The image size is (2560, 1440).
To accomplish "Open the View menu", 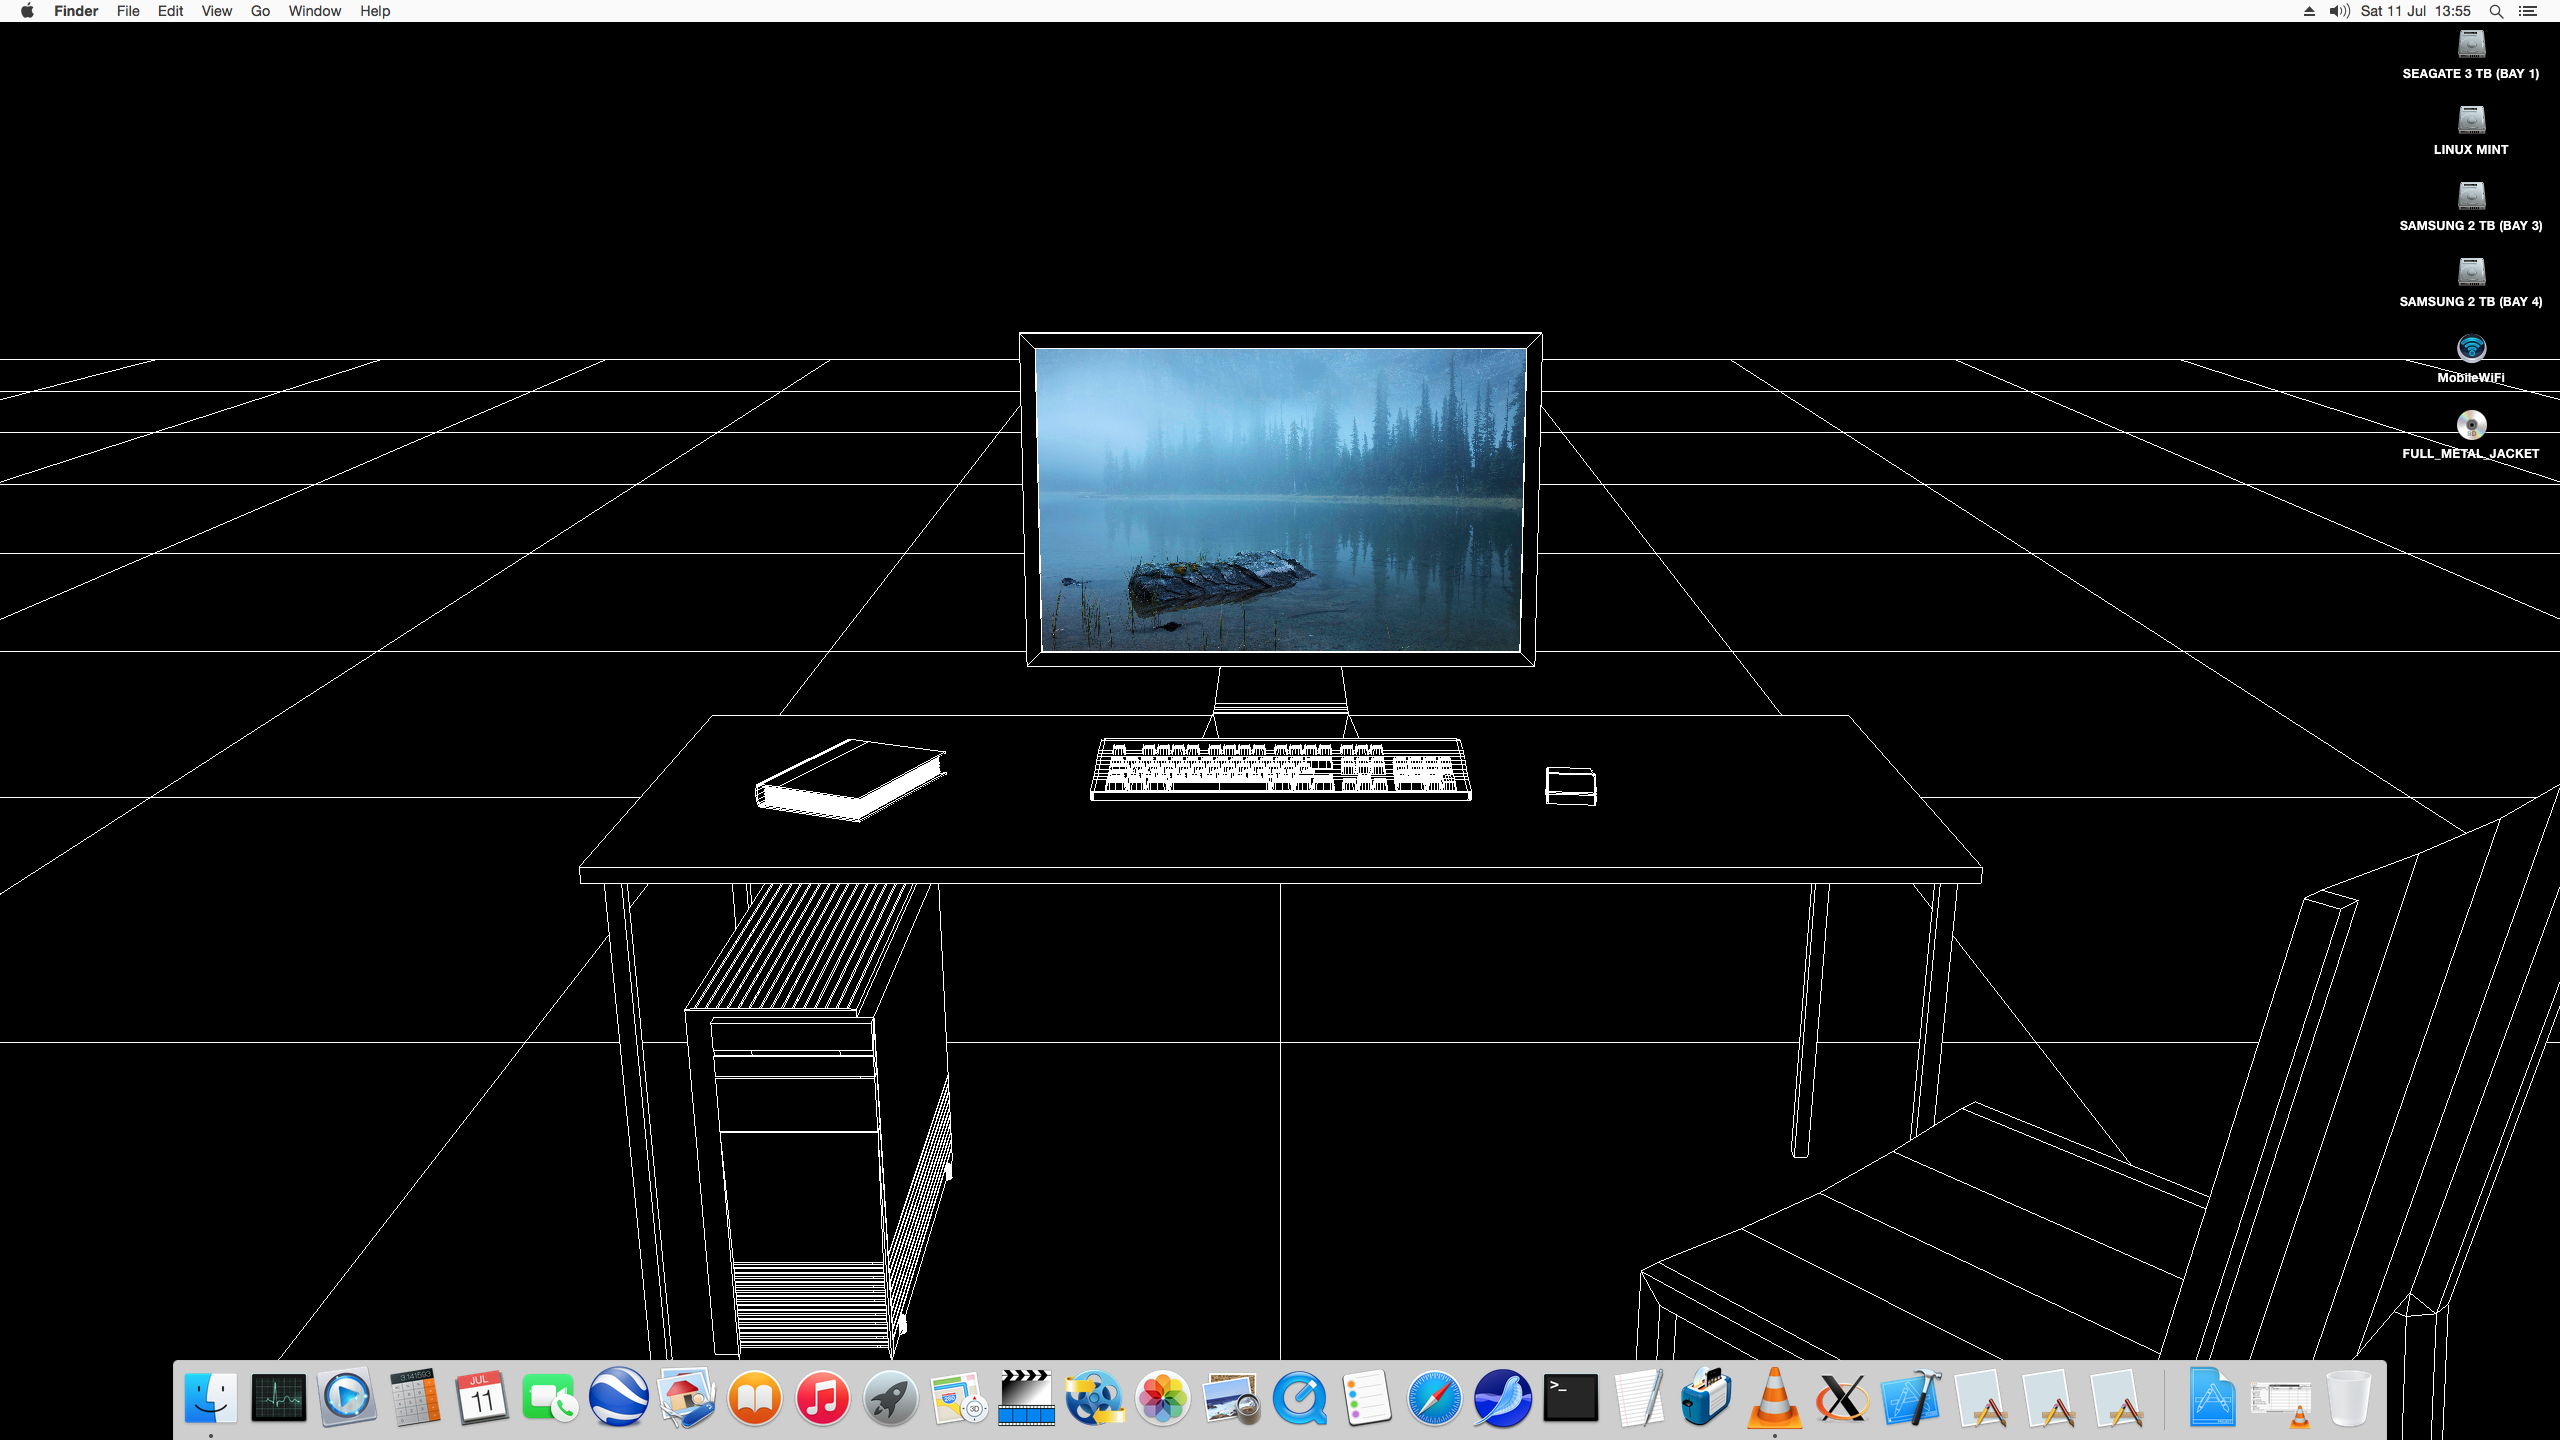I will (216, 11).
